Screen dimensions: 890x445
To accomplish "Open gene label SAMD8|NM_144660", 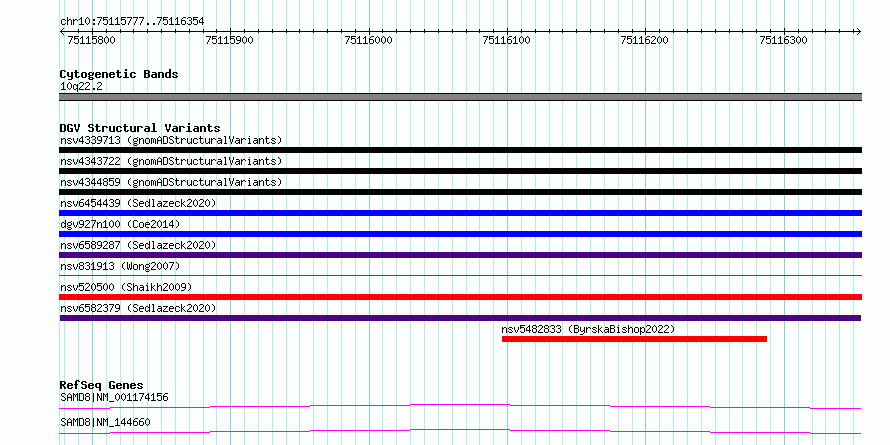I will [105, 423].
